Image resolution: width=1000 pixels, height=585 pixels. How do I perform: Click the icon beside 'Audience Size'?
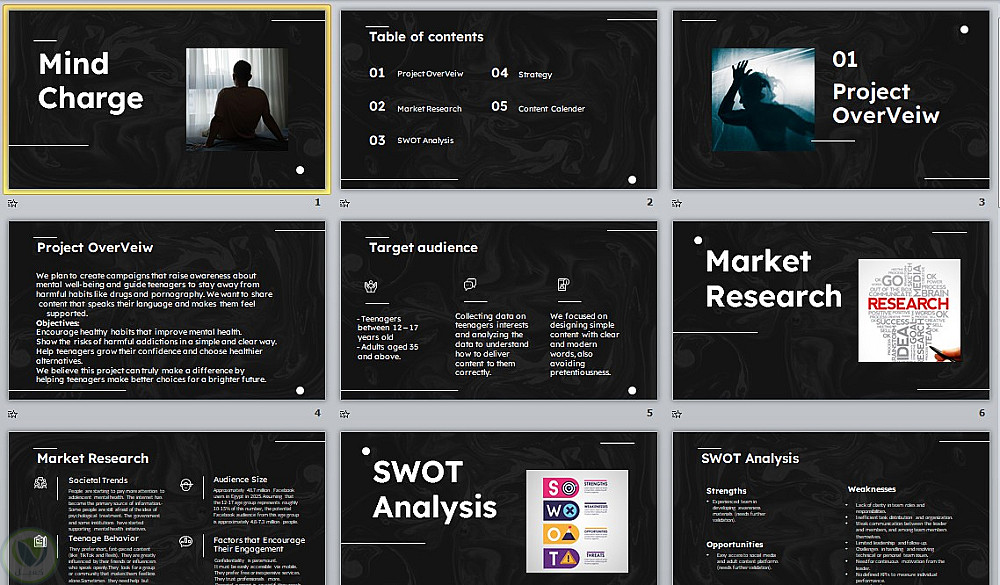coord(186,485)
